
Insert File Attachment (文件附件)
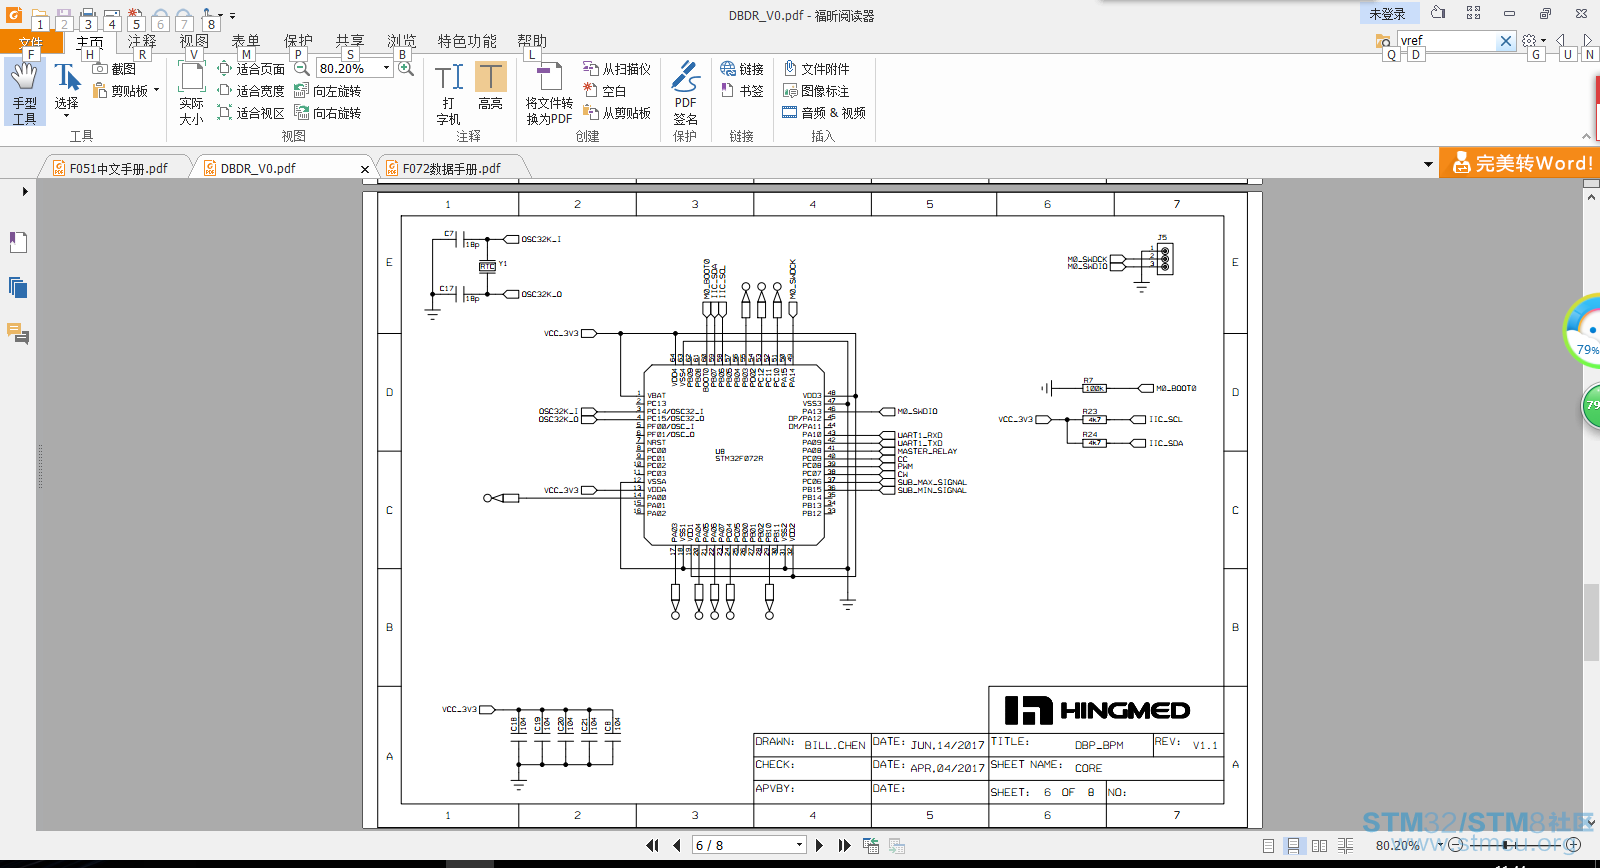coord(816,69)
